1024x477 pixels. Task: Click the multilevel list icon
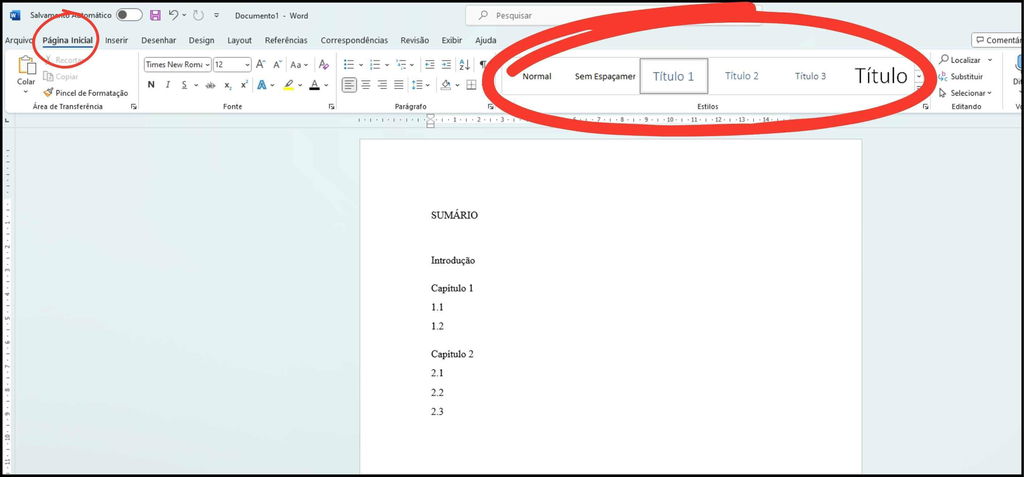click(x=401, y=65)
